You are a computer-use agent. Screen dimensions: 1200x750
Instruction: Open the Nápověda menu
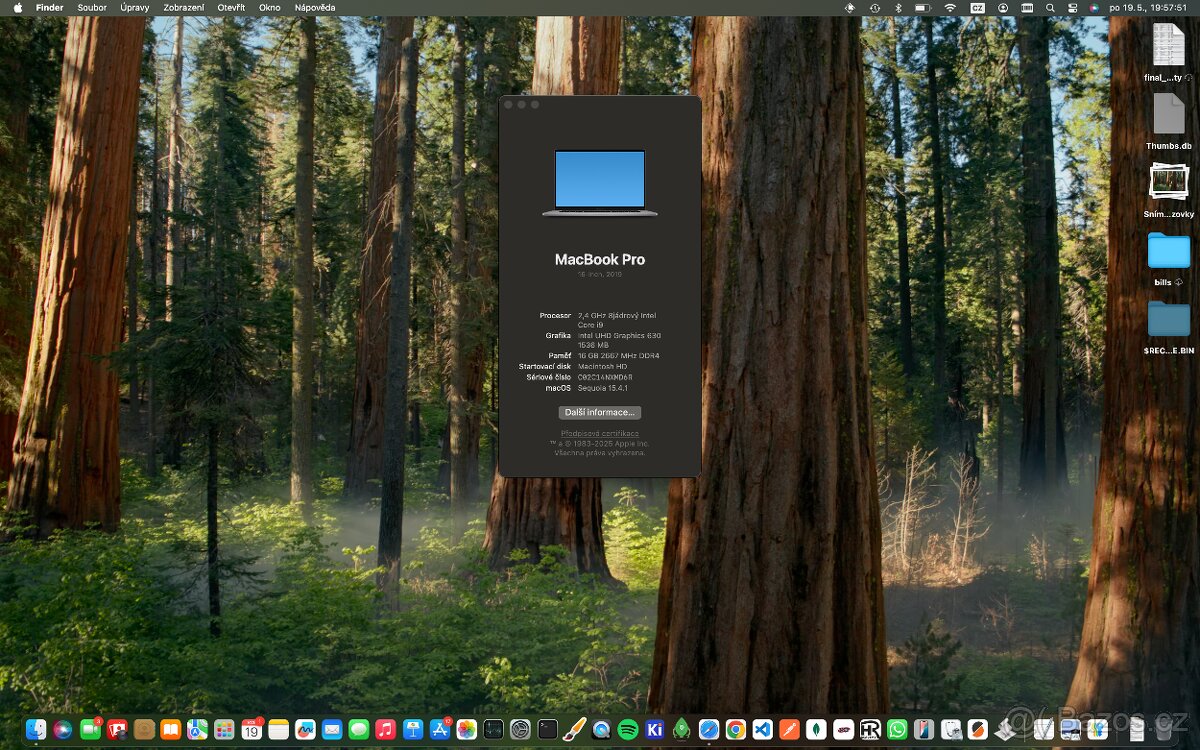point(315,8)
